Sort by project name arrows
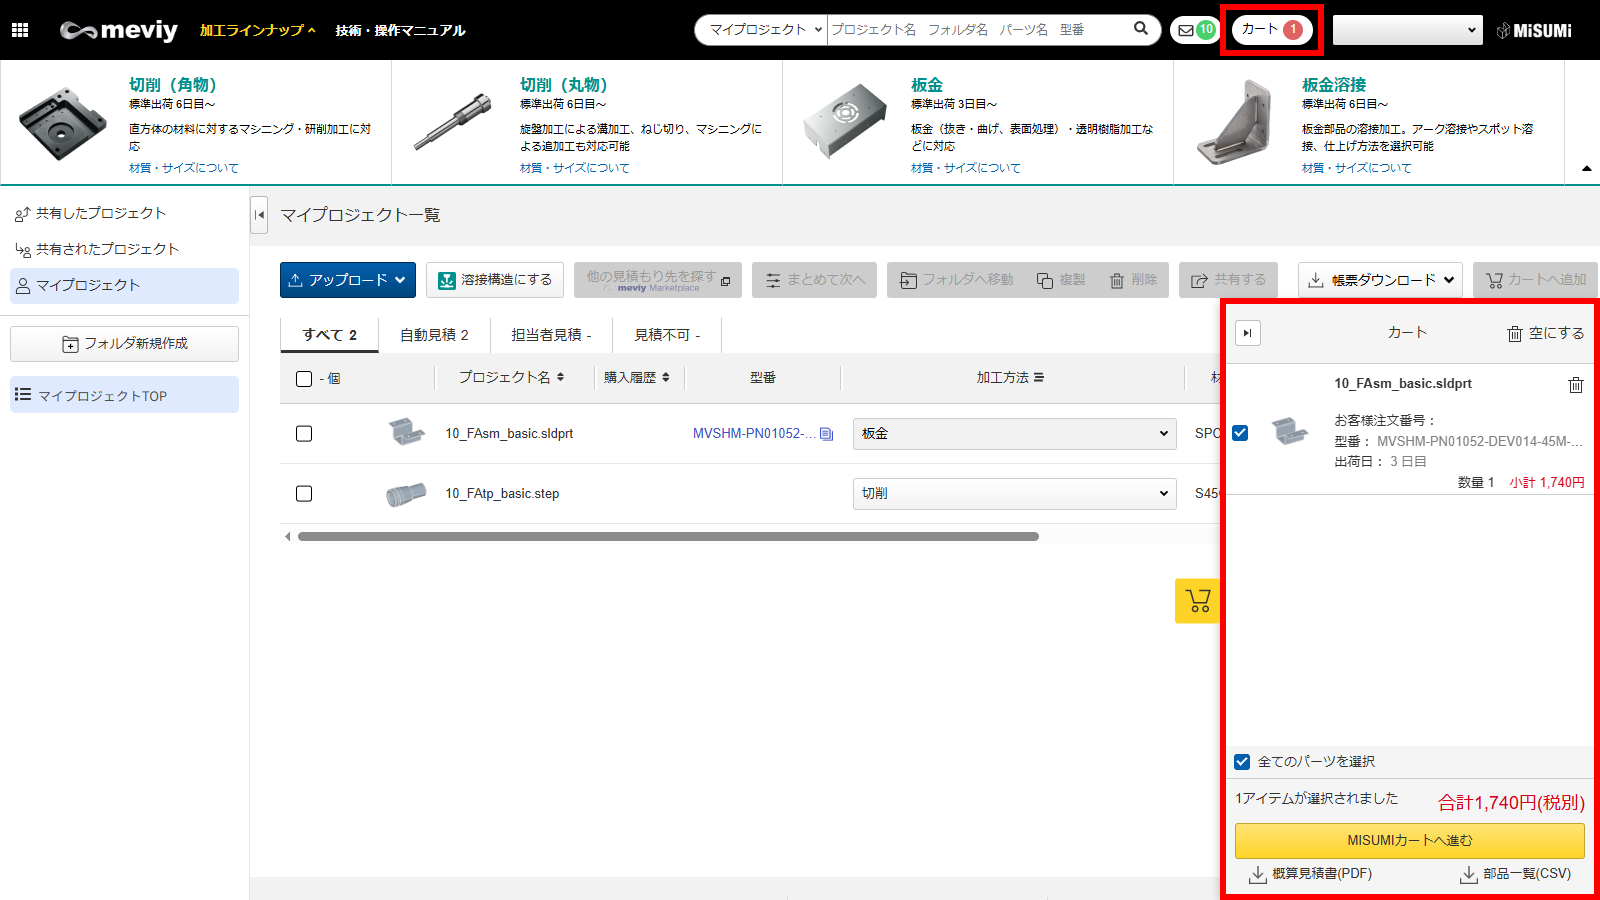Viewport: 1600px width, 900px height. [560, 377]
